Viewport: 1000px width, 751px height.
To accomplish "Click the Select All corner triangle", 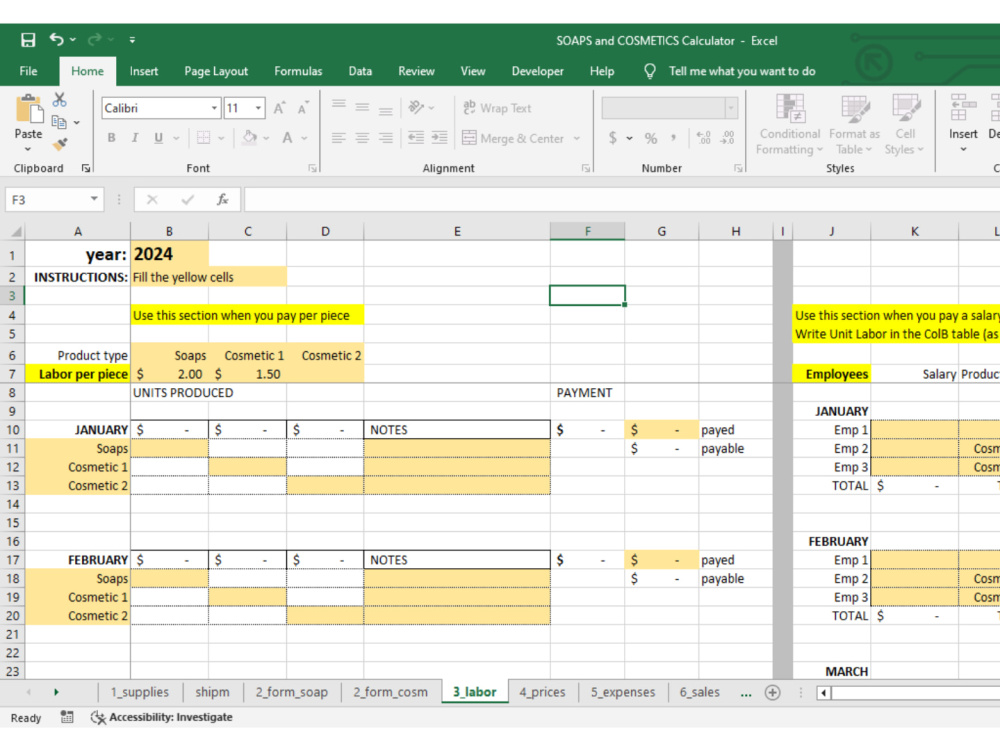I will pos(15,231).
